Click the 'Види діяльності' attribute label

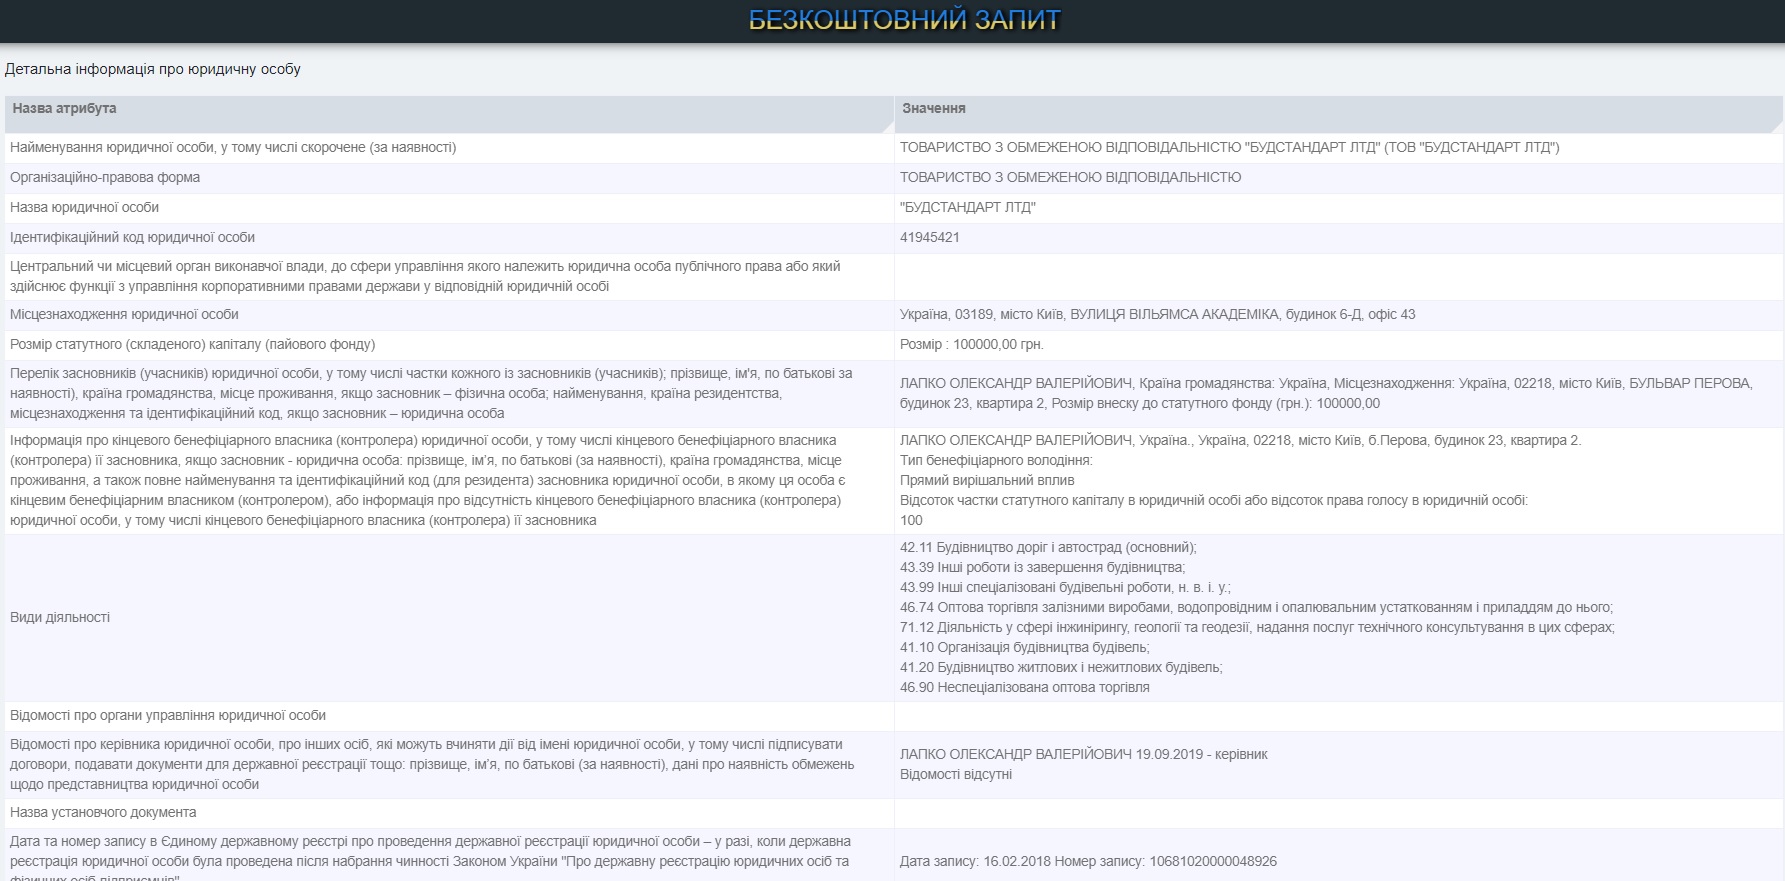click(60, 617)
